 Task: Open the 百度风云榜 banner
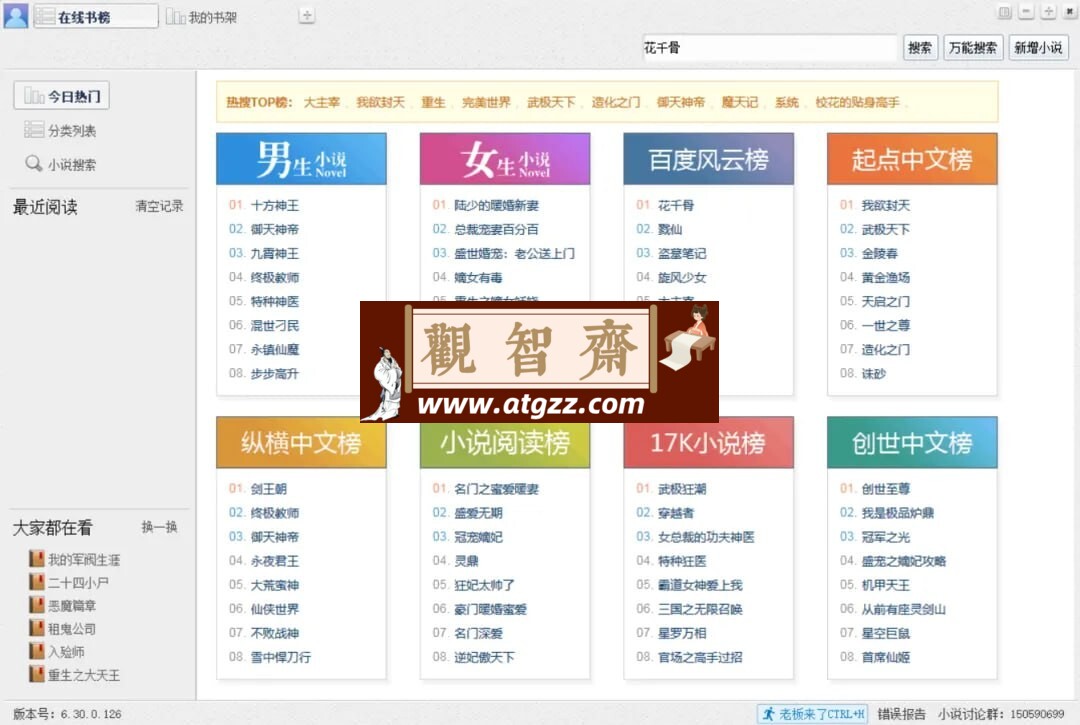click(708, 159)
